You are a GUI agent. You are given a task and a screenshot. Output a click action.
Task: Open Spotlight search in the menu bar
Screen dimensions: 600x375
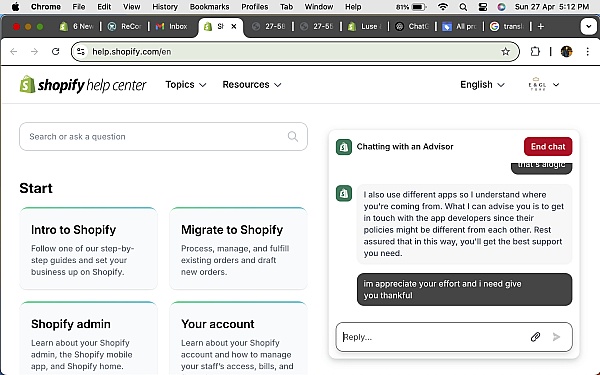pos(463,7)
